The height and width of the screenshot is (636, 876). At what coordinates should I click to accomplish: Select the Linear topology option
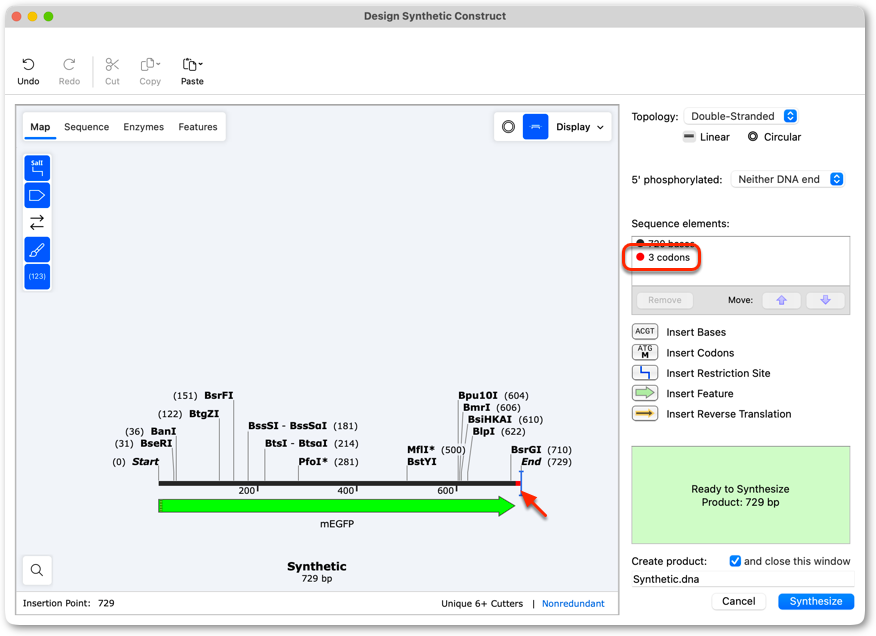[707, 137]
